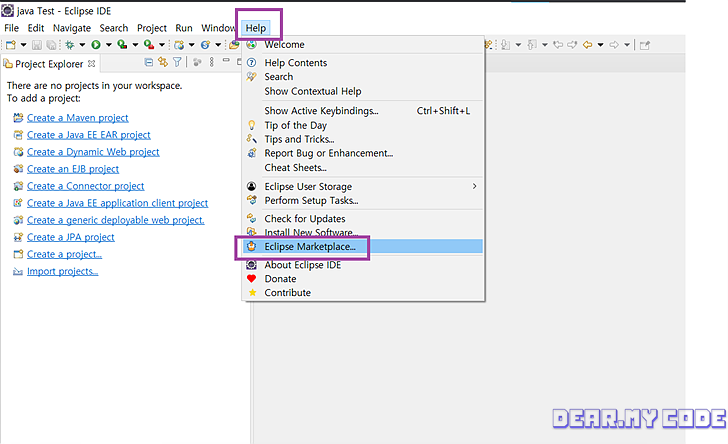Click the Save toolbar icon

(37, 45)
